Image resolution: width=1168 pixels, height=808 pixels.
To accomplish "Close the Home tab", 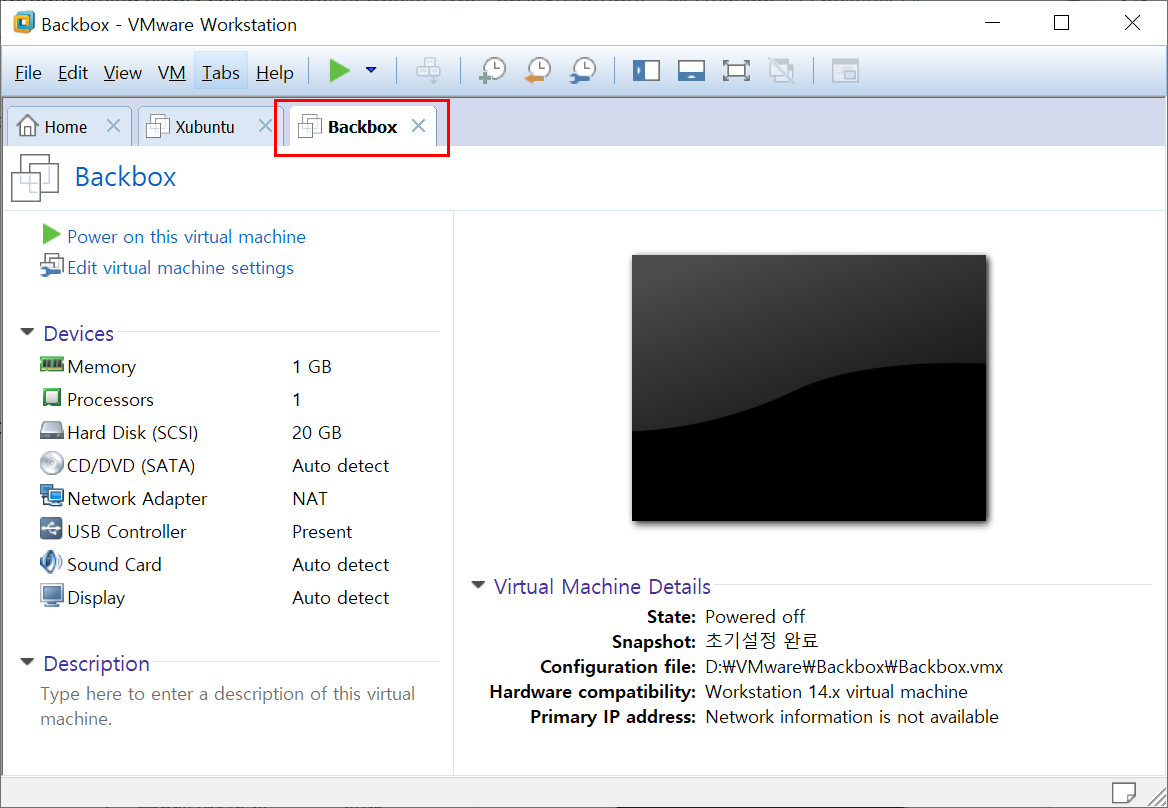I will [113, 126].
